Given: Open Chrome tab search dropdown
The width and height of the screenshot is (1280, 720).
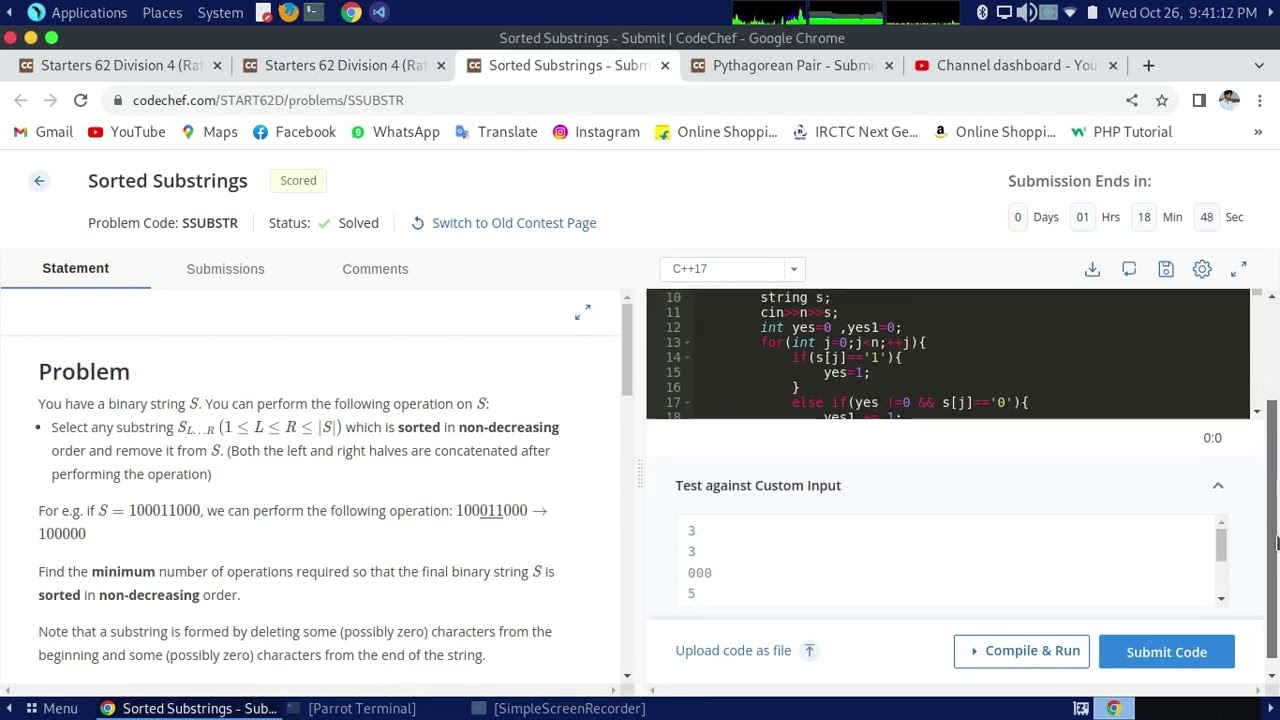Looking at the screenshot, I should pos(1259,66).
